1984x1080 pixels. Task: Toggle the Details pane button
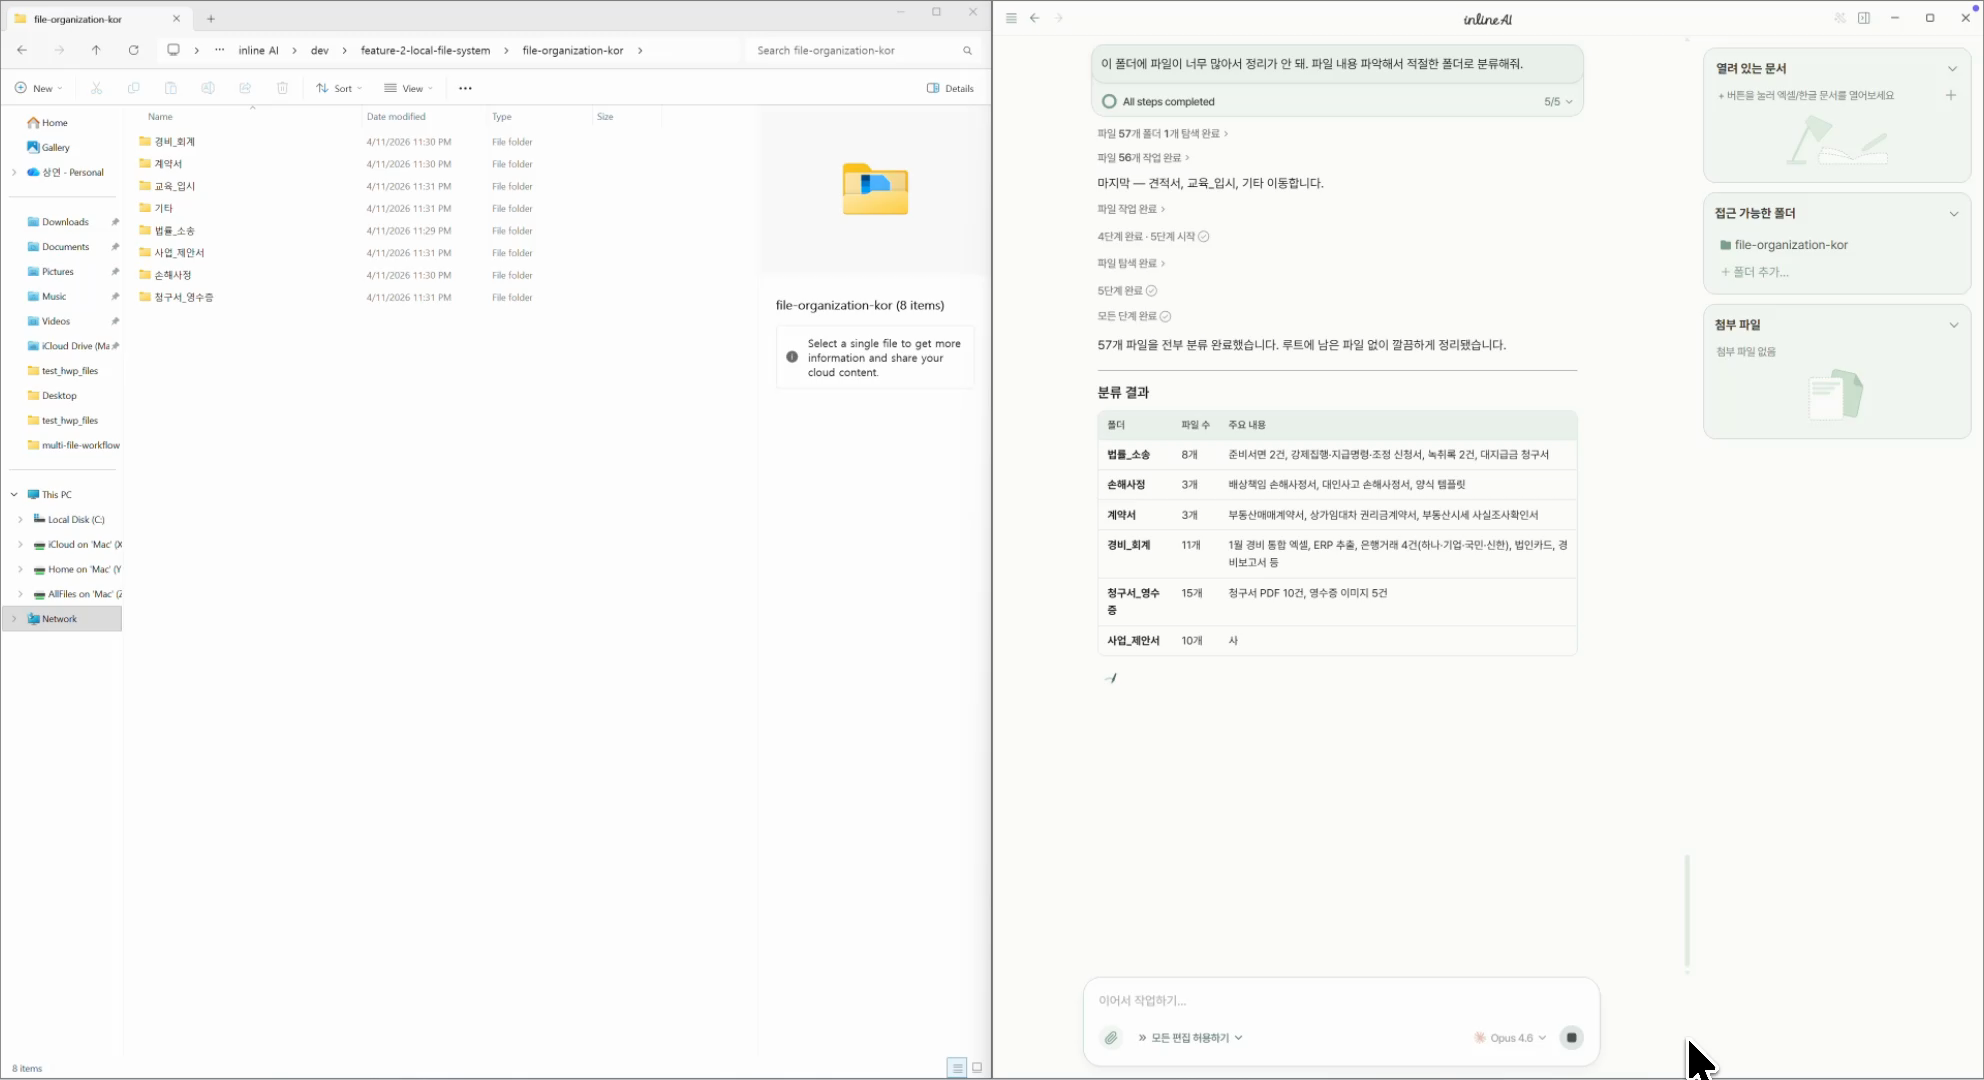950,88
